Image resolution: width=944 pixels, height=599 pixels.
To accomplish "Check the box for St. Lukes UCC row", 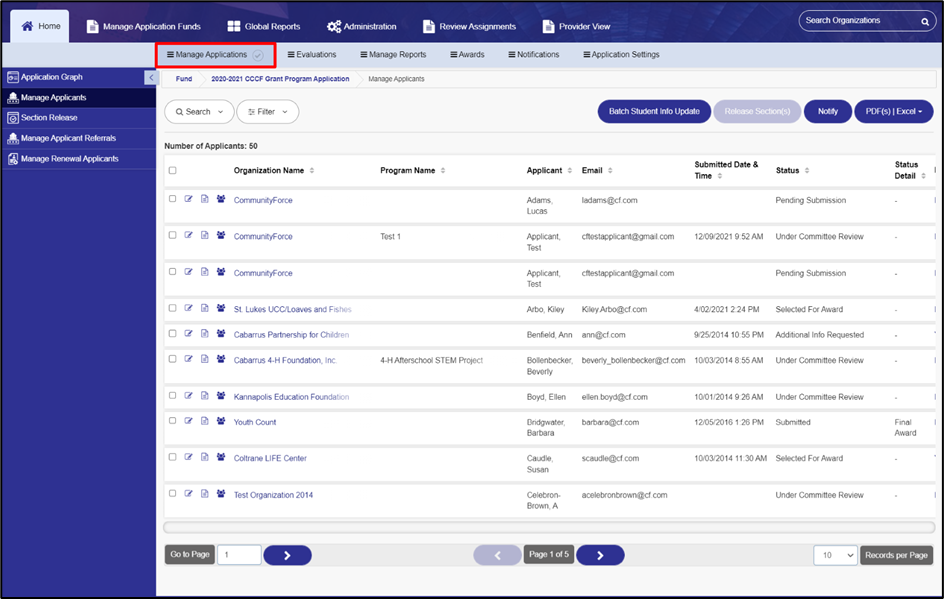I will pyautogui.click(x=173, y=308).
